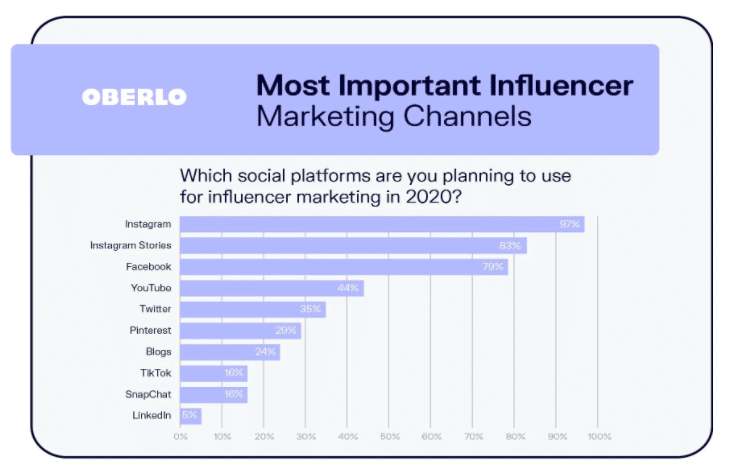Click the 100% x-axis tick label

pyautogui.click(x=599, y=437)
